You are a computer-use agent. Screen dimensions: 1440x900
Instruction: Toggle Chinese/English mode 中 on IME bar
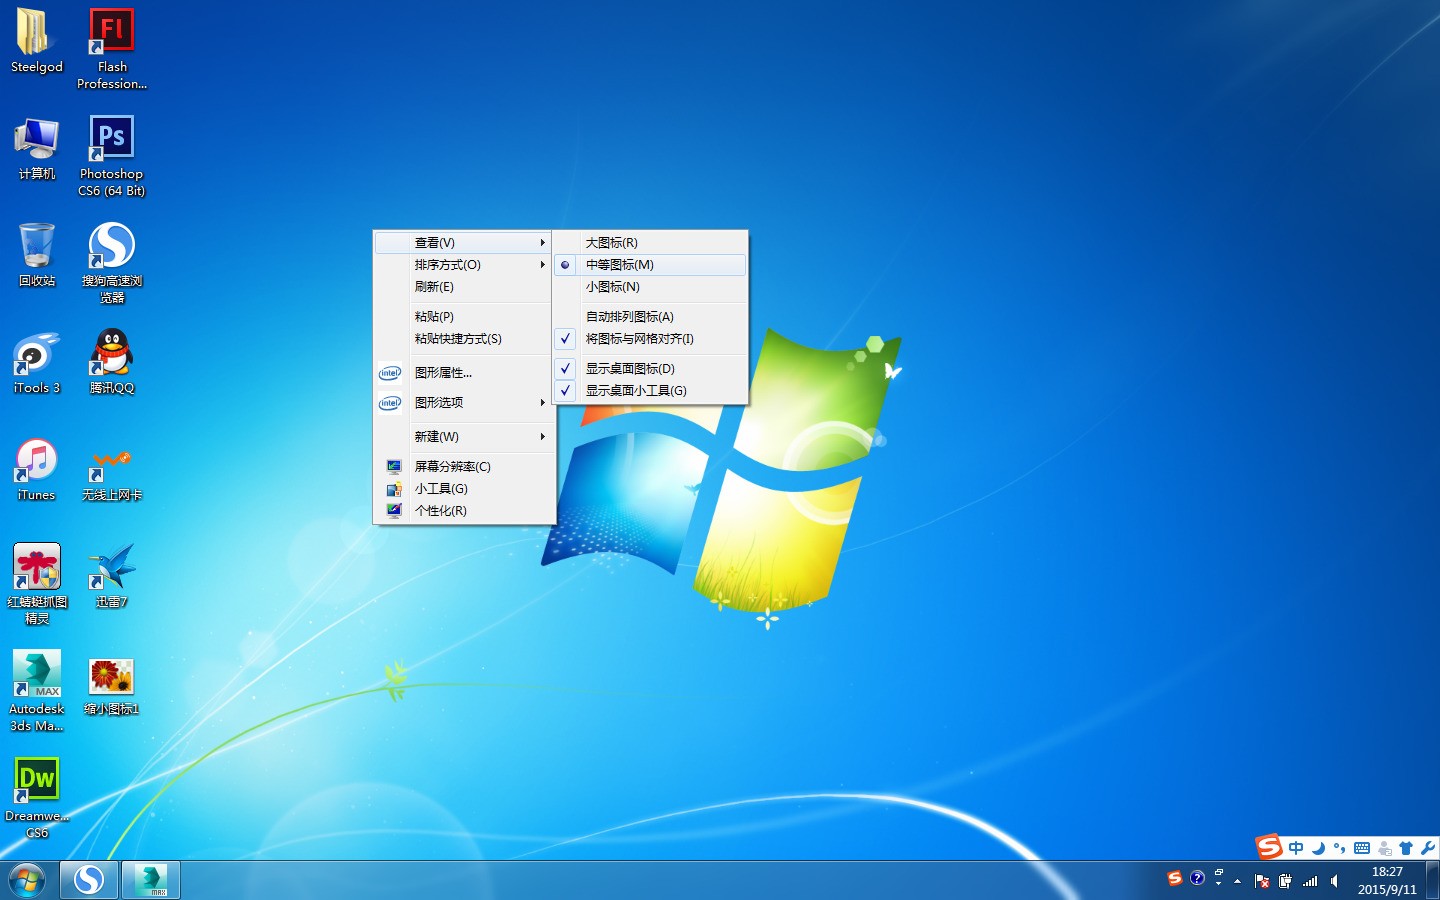[x=1296, y=848]
